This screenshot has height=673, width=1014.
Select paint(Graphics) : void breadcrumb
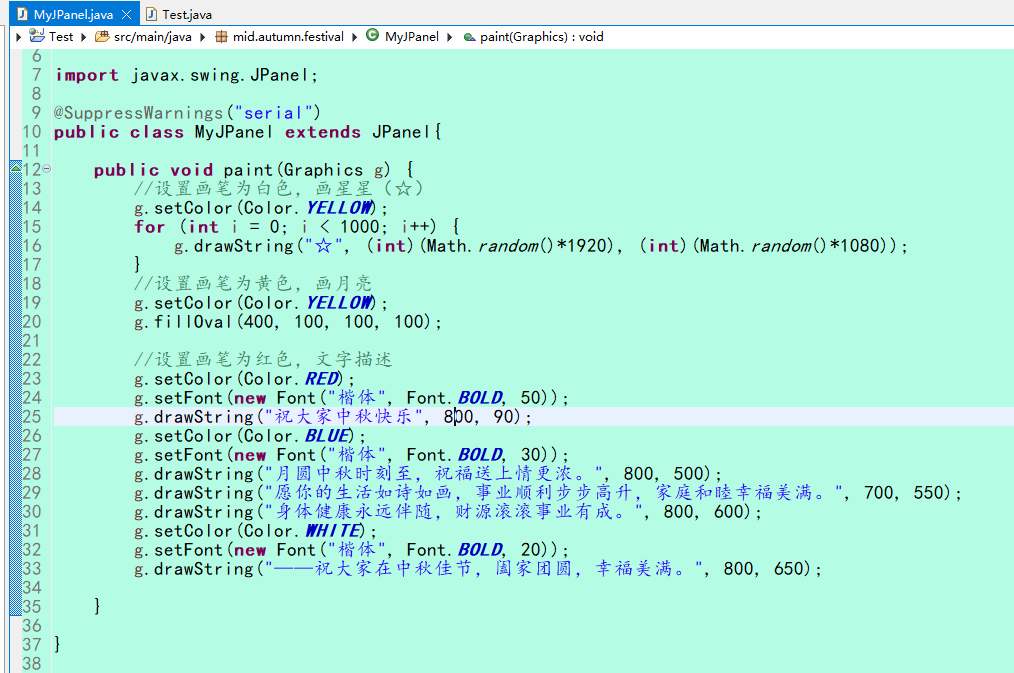[542, 37]
